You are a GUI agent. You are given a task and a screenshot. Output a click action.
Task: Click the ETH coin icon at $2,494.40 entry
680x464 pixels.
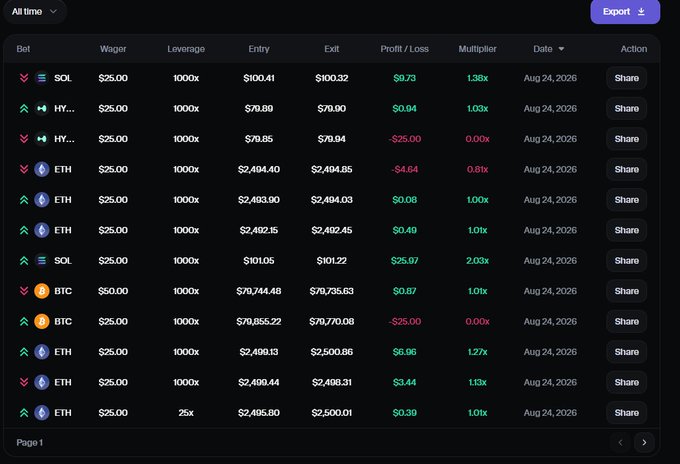click(x=42, y=169)
